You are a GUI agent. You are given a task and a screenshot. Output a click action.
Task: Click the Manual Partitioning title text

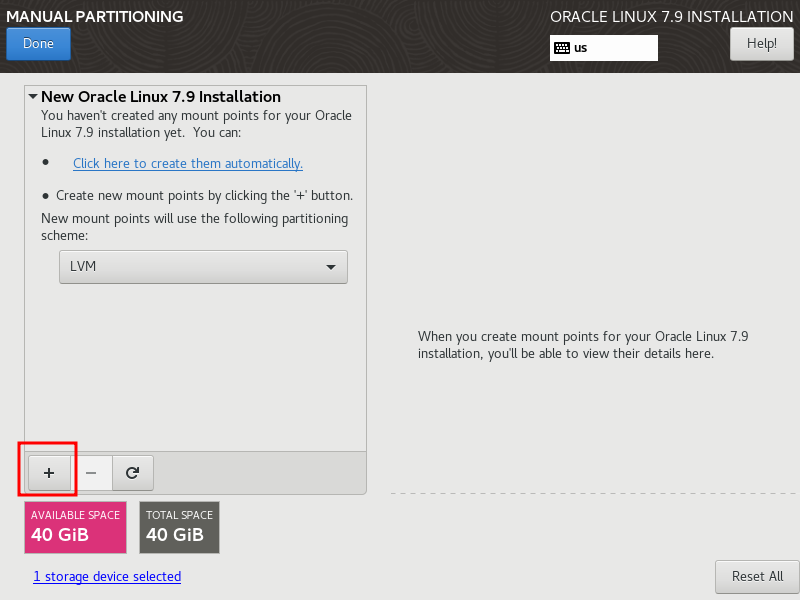click(x=95, y=16)
